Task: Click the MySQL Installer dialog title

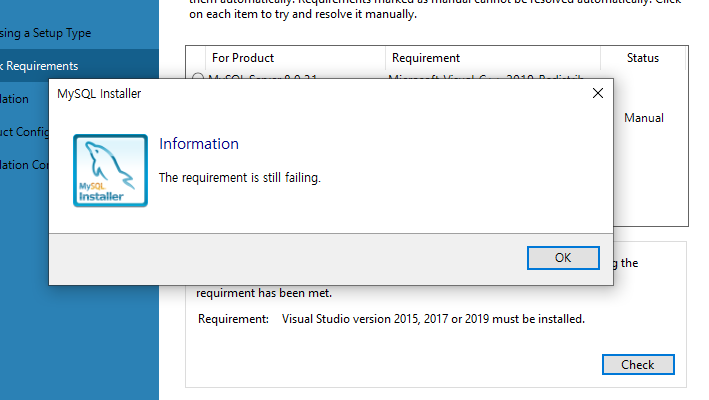Action: tap(99, 94)
